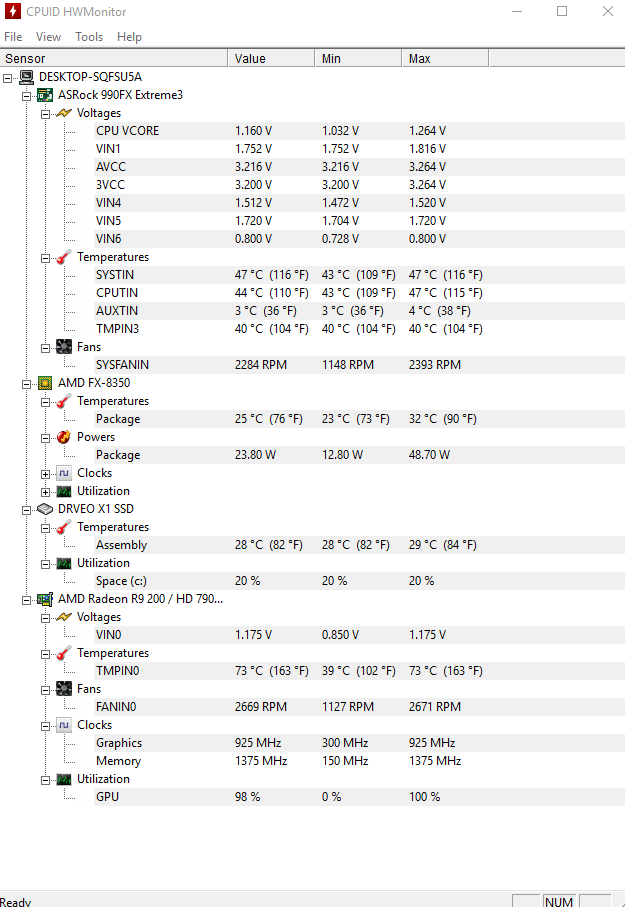Click the HWMonitor lightning icon in title bar
625x907 pixels.
tap(13, 11)
